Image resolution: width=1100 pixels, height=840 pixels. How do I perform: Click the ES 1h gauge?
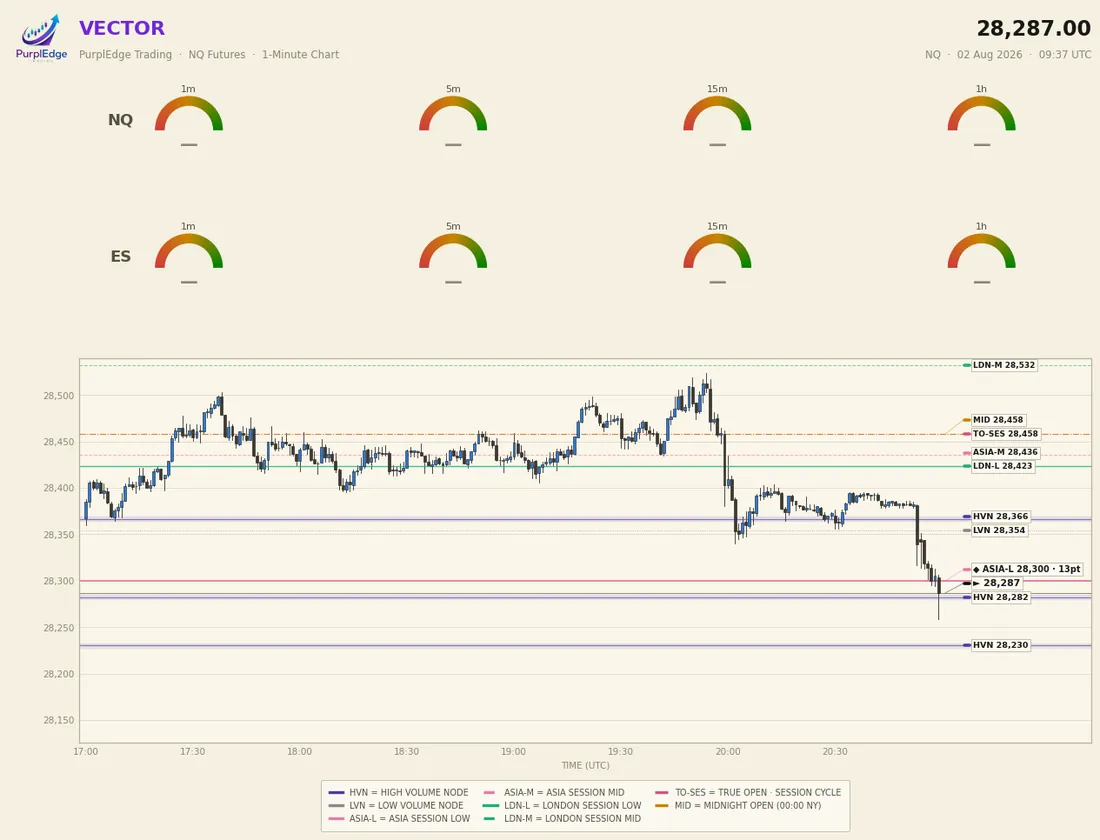pos(981,251)
